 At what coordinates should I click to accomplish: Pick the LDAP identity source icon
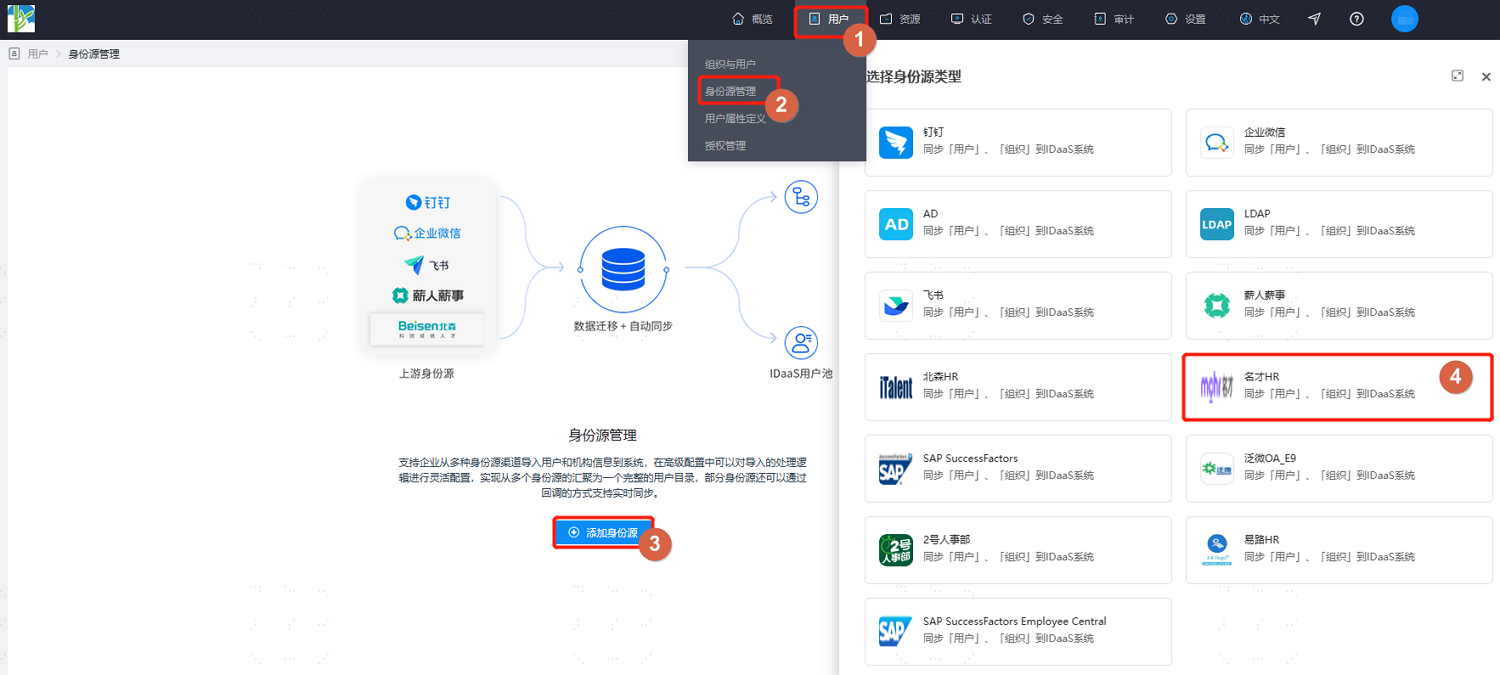(x=1217, y=224)
